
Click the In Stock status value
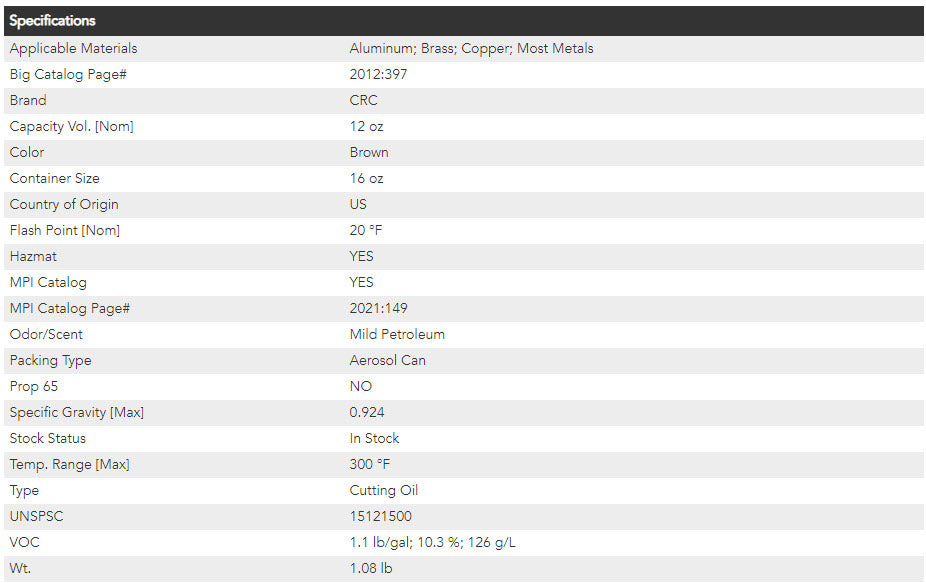[374, 438]
